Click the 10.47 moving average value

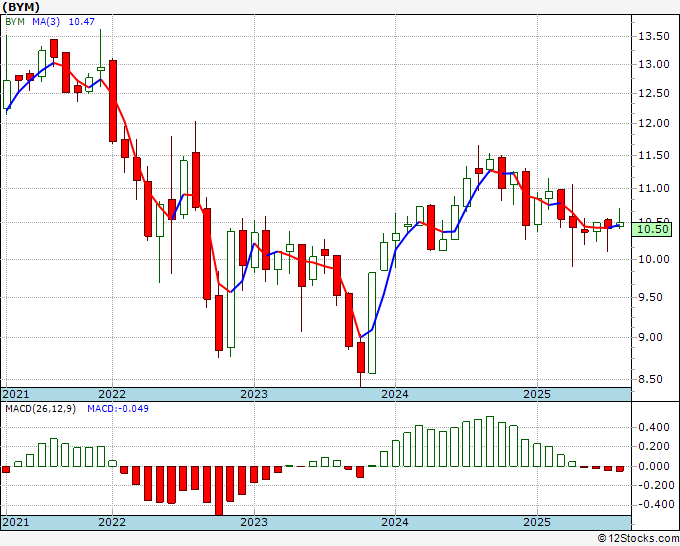(x=82, y=21)
